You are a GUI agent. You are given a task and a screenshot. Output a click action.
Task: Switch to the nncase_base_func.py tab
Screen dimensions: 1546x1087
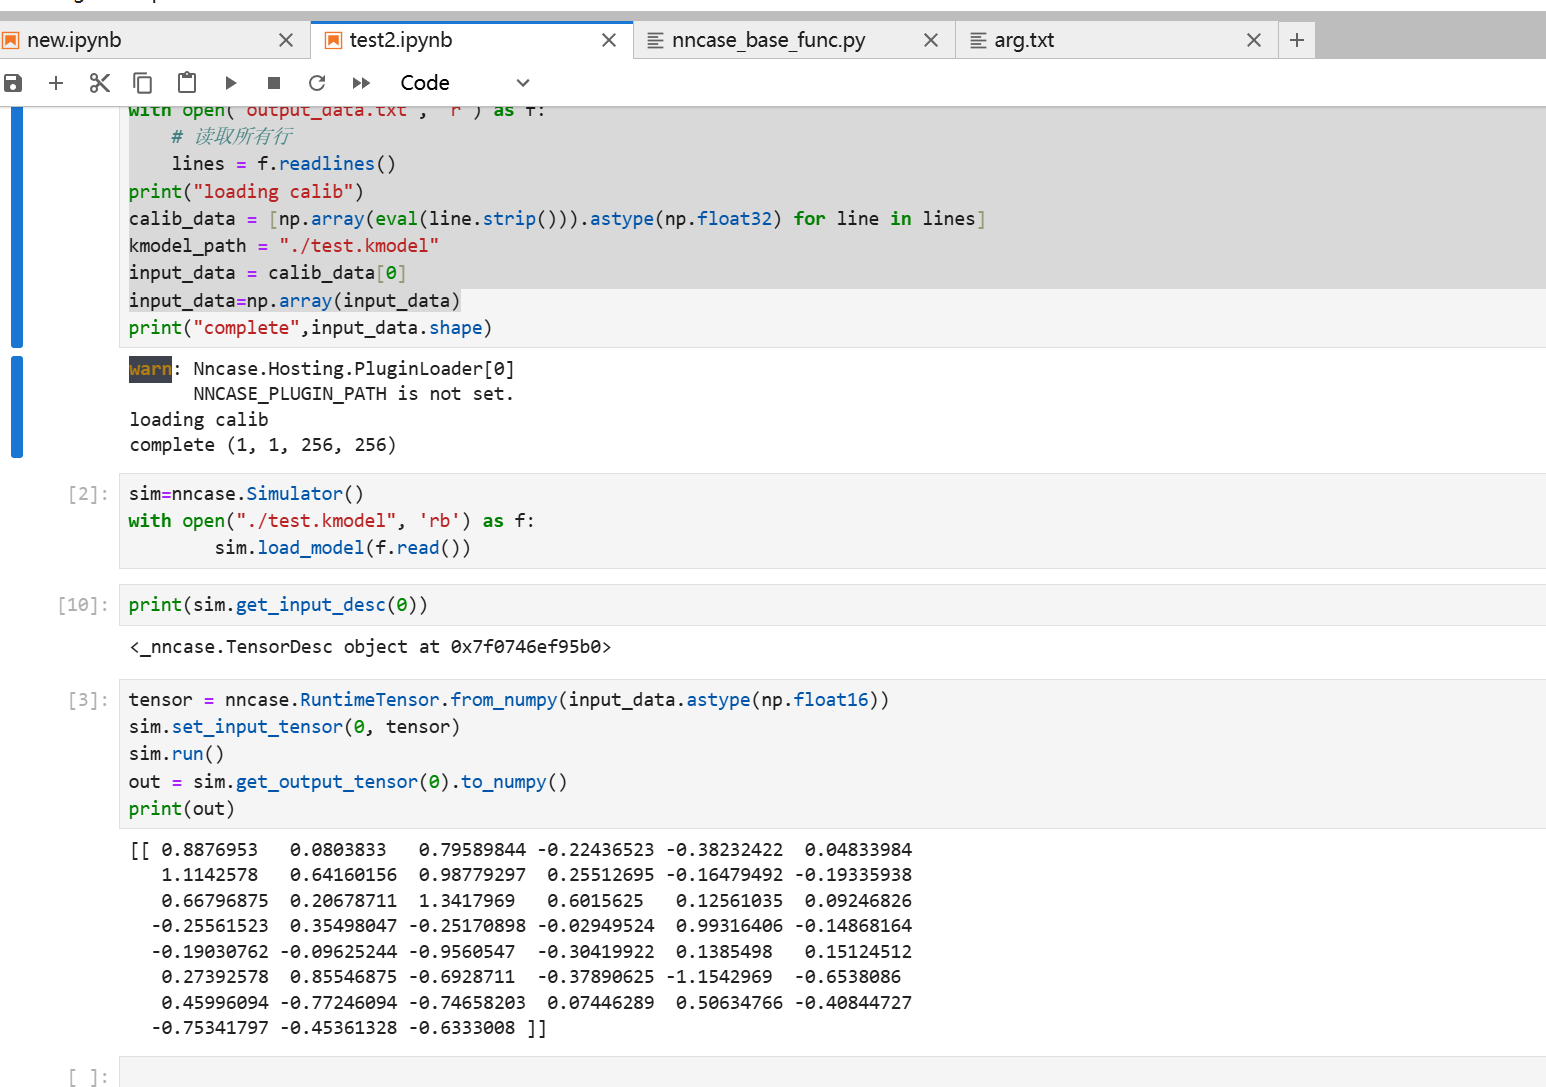(768, 40)
